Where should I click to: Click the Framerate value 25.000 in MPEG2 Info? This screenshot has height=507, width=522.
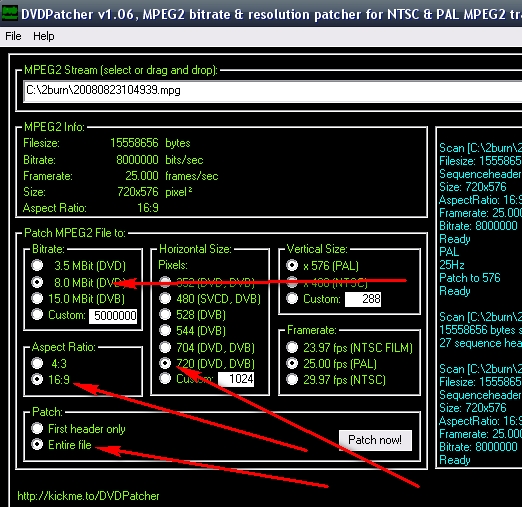tap(142, 176)
